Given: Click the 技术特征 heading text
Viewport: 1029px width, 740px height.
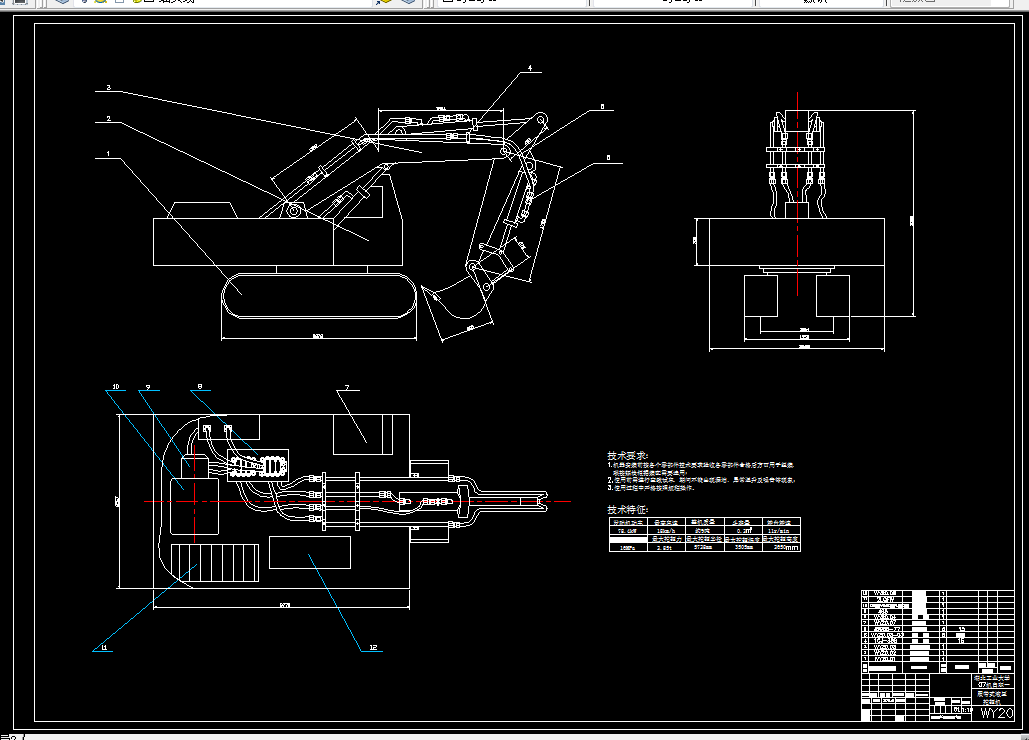Looking at the screenshot, I should [627, 510].
